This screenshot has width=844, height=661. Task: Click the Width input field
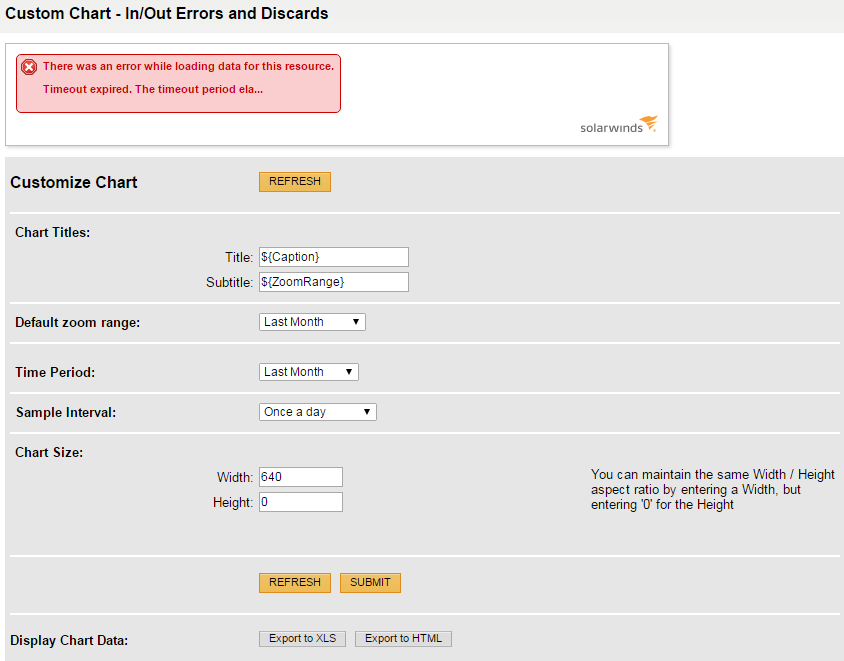tap(301, 477)
